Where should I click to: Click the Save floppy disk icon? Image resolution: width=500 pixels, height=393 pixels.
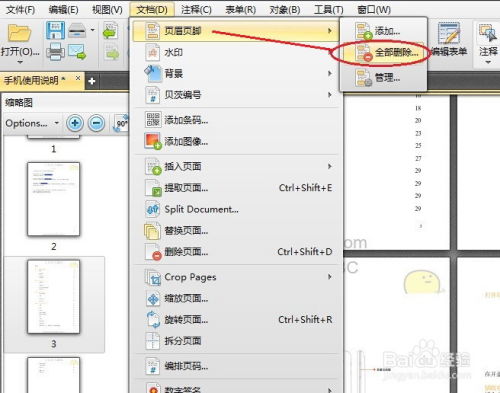55,31
